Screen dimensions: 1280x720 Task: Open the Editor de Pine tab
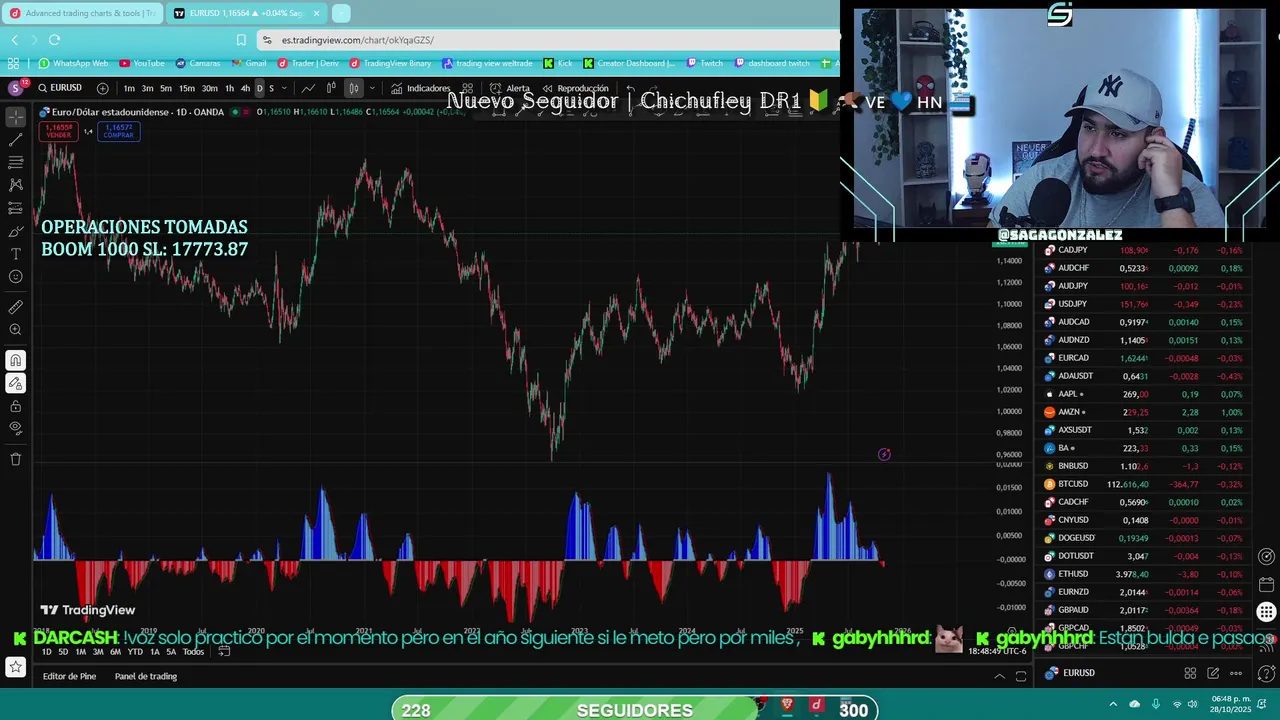(x=69, y=676)
